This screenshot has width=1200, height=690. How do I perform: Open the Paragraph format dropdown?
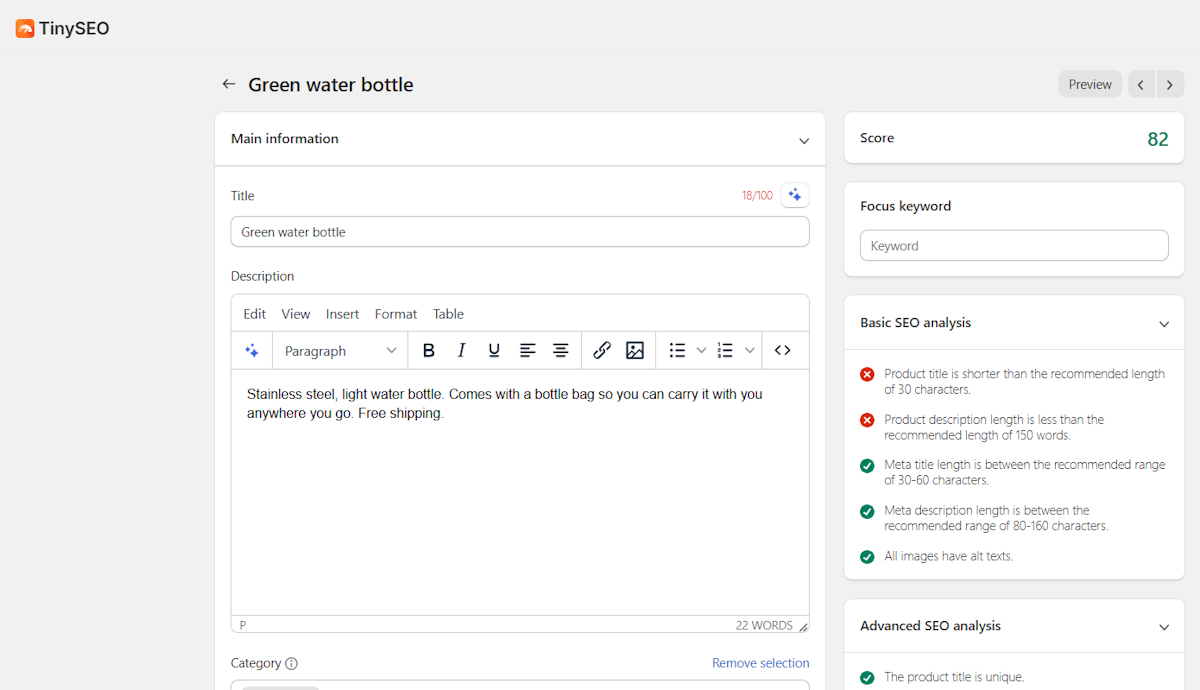tap(340, 351)
